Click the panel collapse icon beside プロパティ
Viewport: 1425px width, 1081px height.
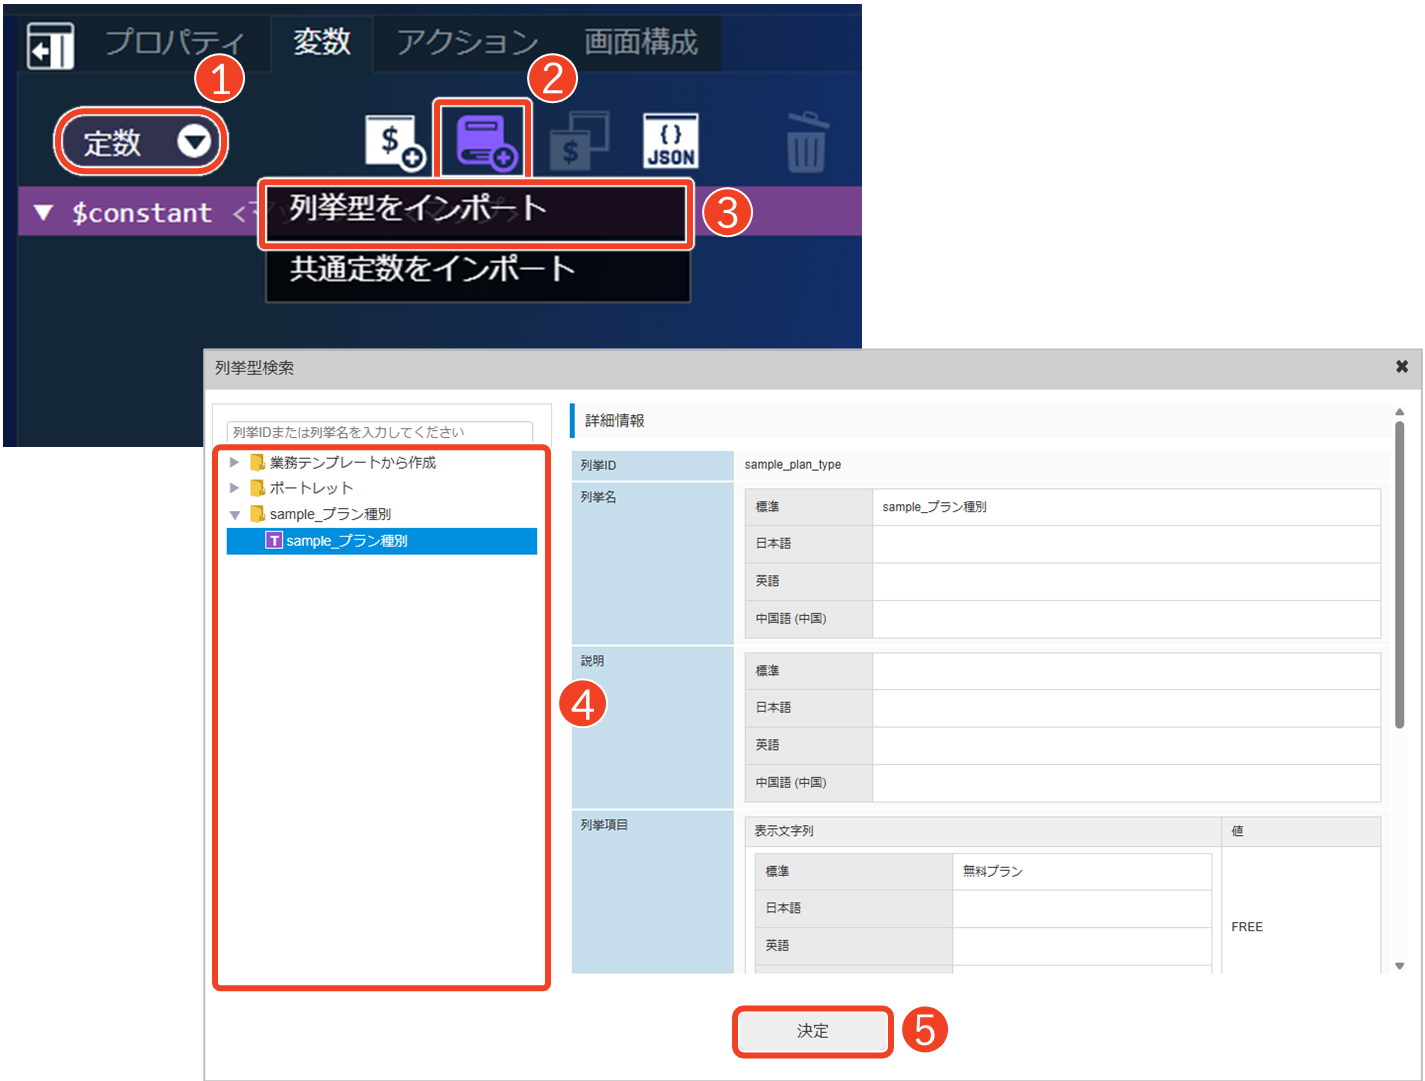(50, 46)
